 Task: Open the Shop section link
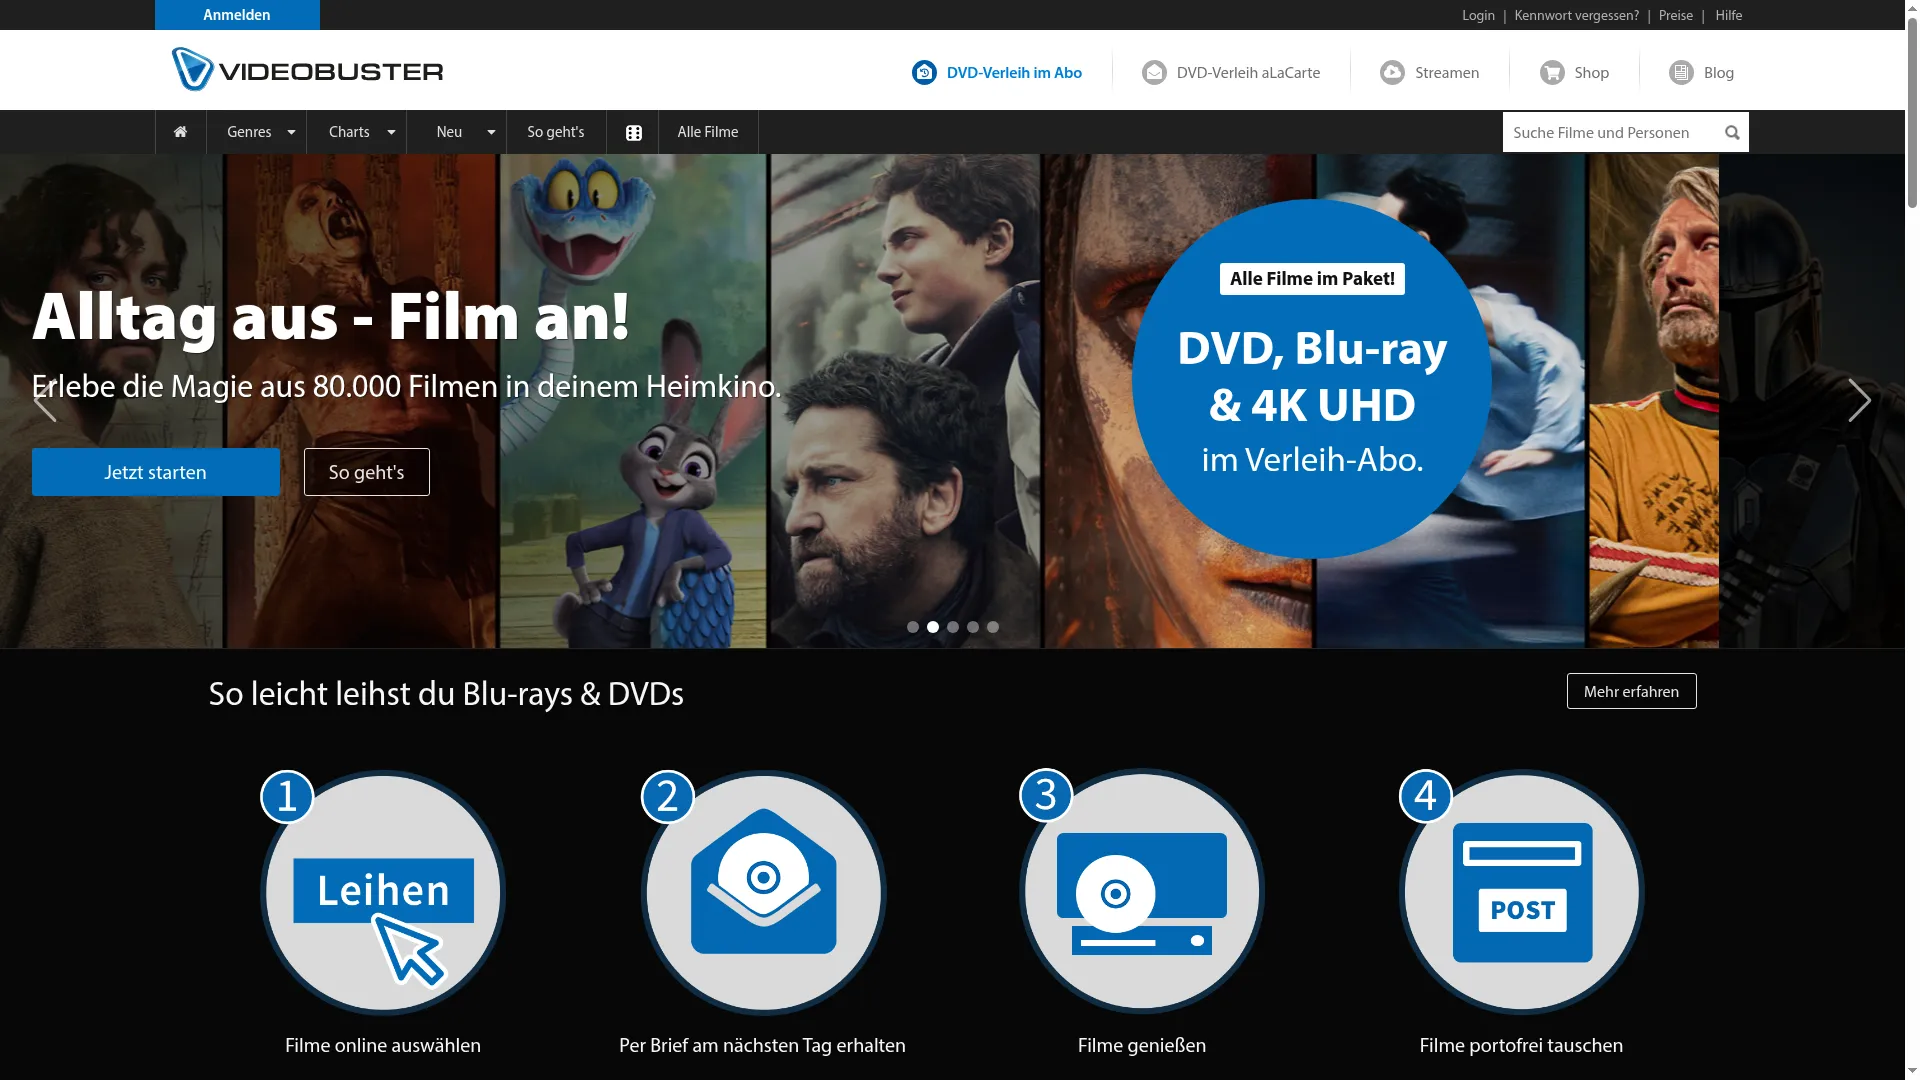[x=1575, y=72]
